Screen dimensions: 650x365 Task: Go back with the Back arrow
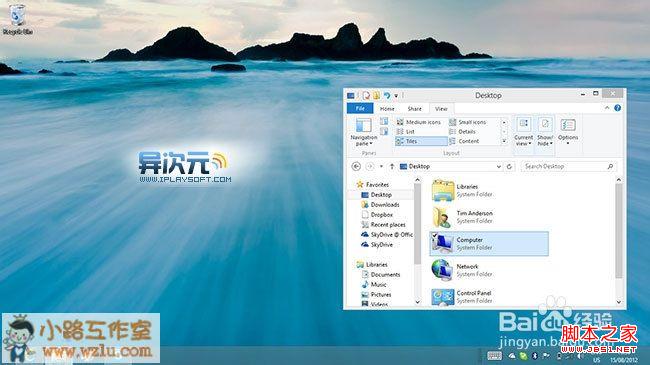tap(356, 166)
